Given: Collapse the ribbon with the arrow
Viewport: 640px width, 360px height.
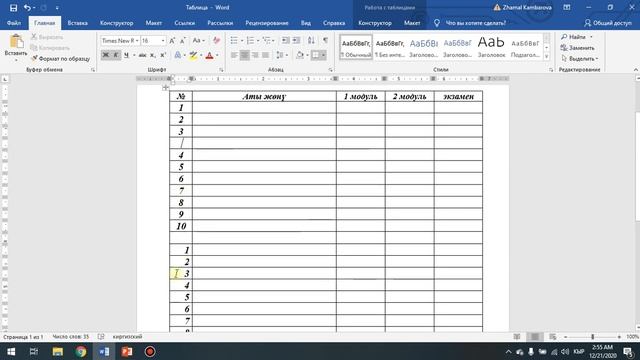Looking at the screenshot, I should point(636,70).
